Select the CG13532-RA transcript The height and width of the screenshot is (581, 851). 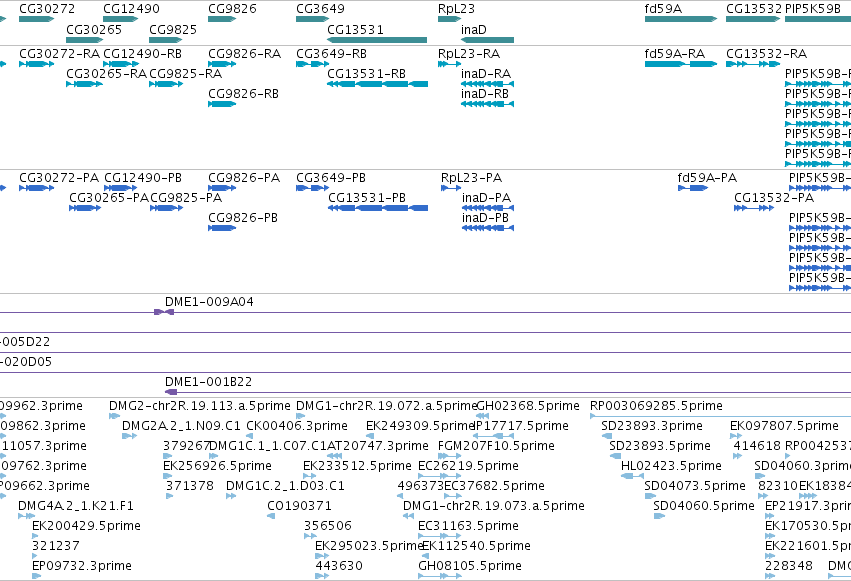tap(753, 64)
